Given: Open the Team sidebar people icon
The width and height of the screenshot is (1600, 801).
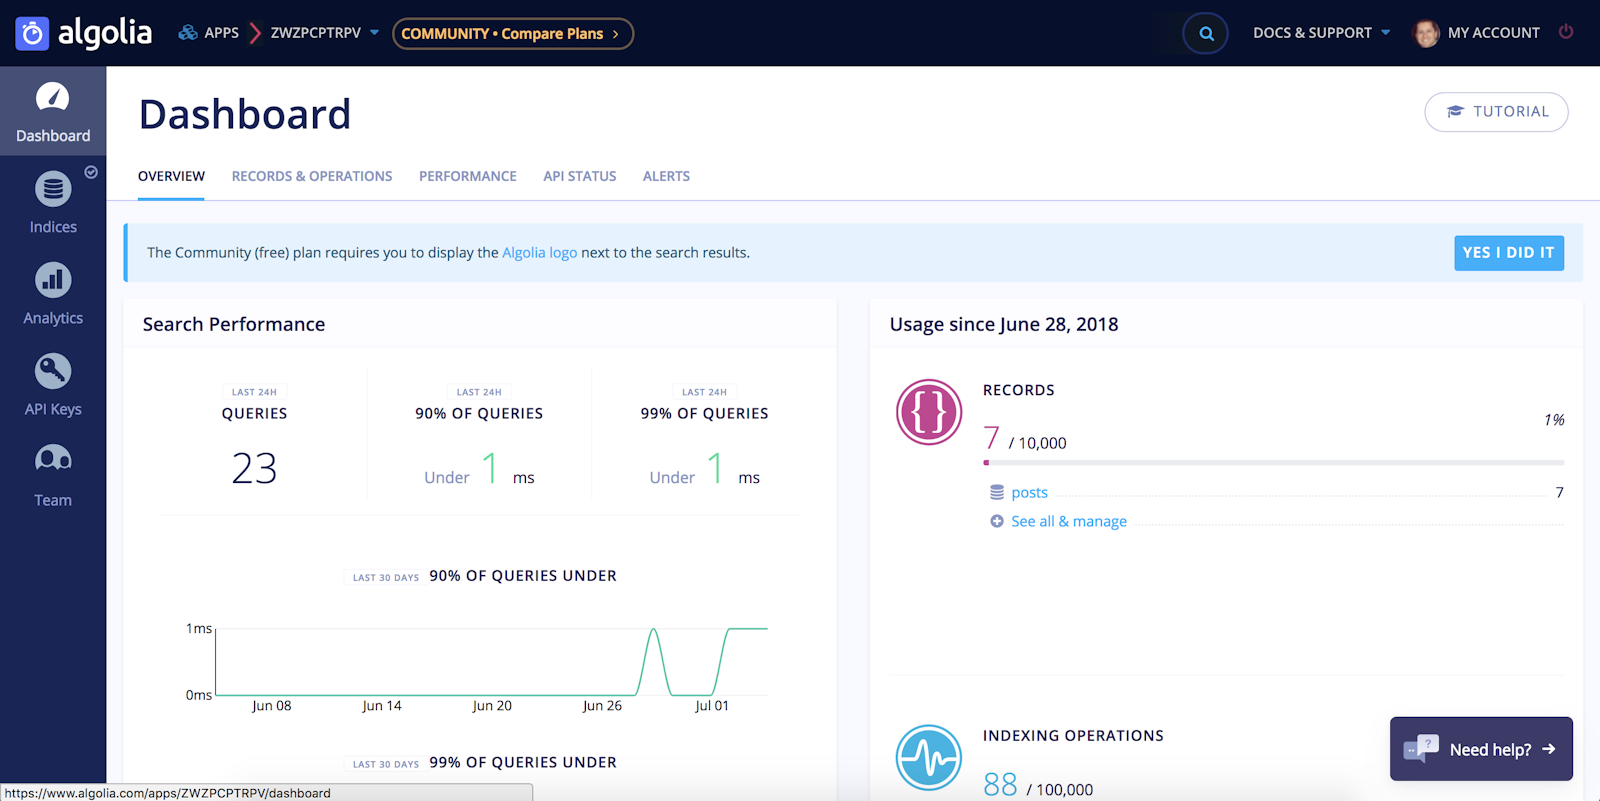Looking at the screenshot, I should click(53, 460).
